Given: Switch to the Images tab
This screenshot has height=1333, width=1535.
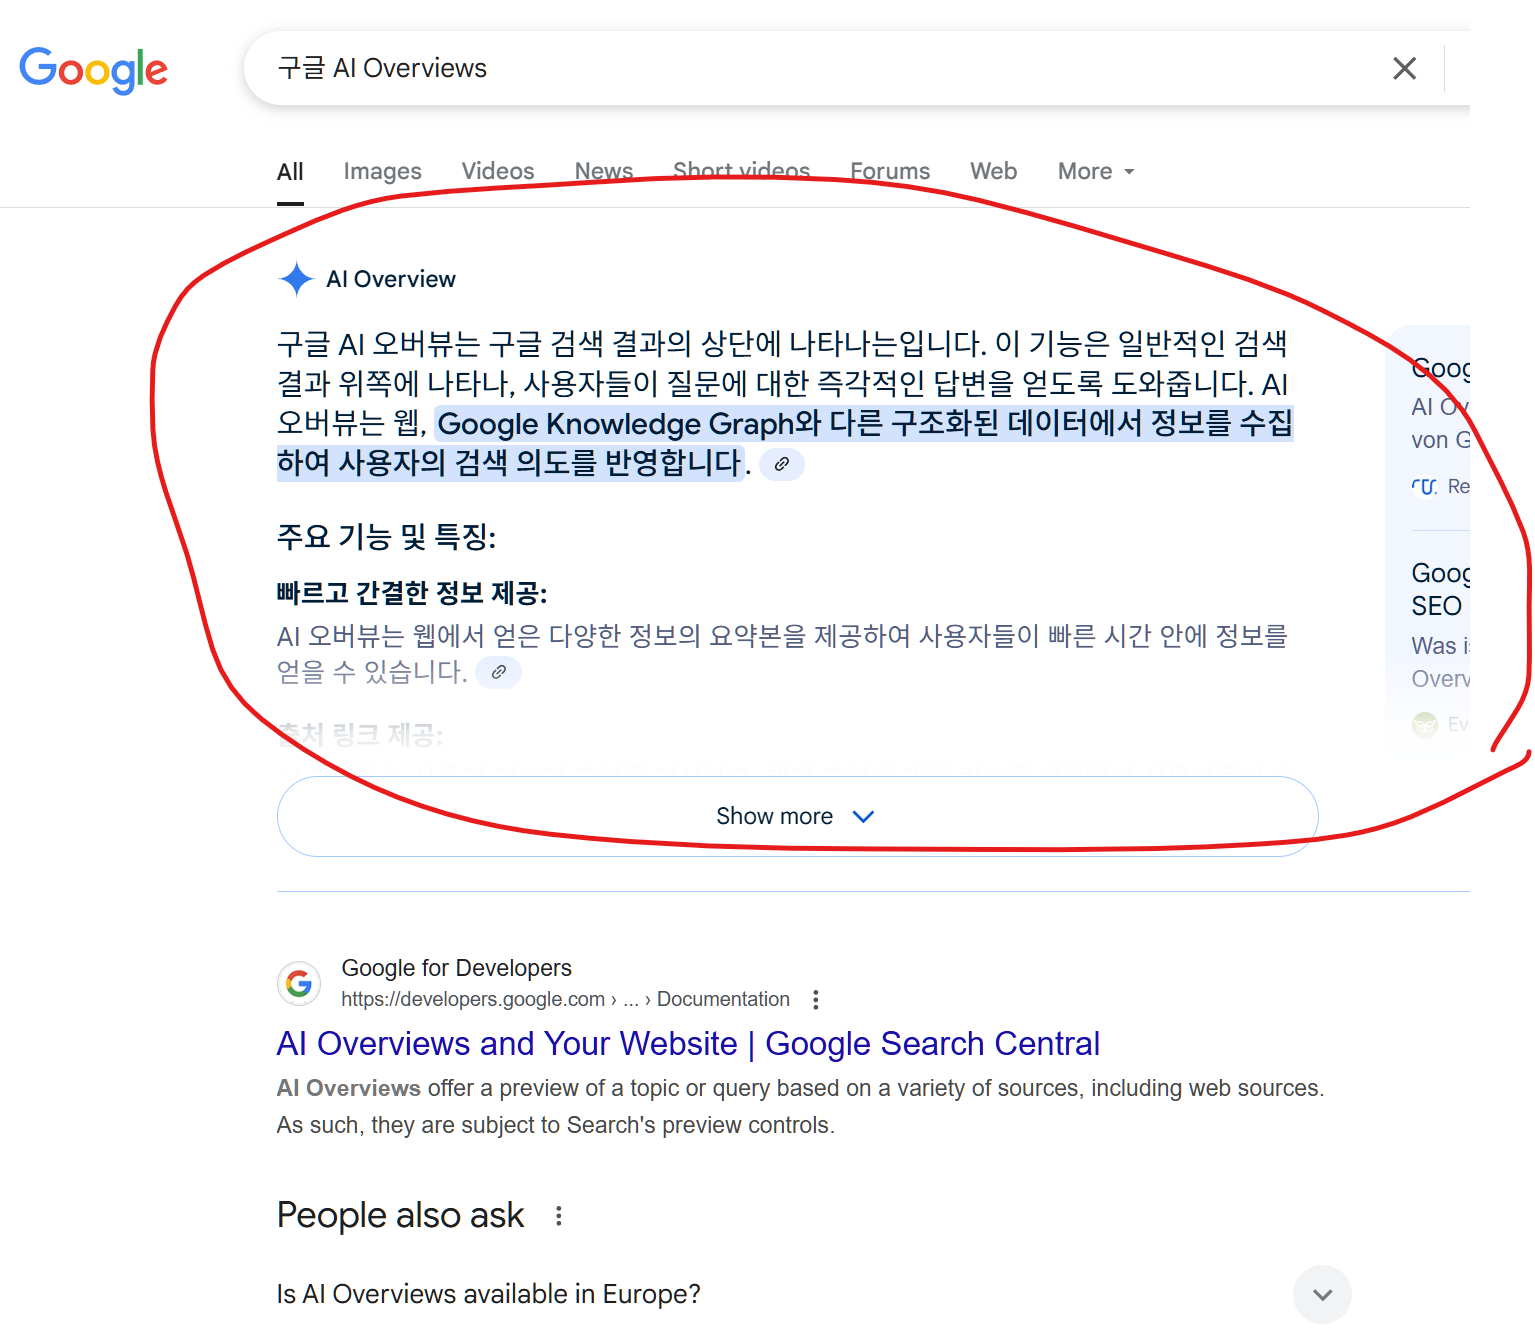Looking at the screenshot, I should pos(382,172).
